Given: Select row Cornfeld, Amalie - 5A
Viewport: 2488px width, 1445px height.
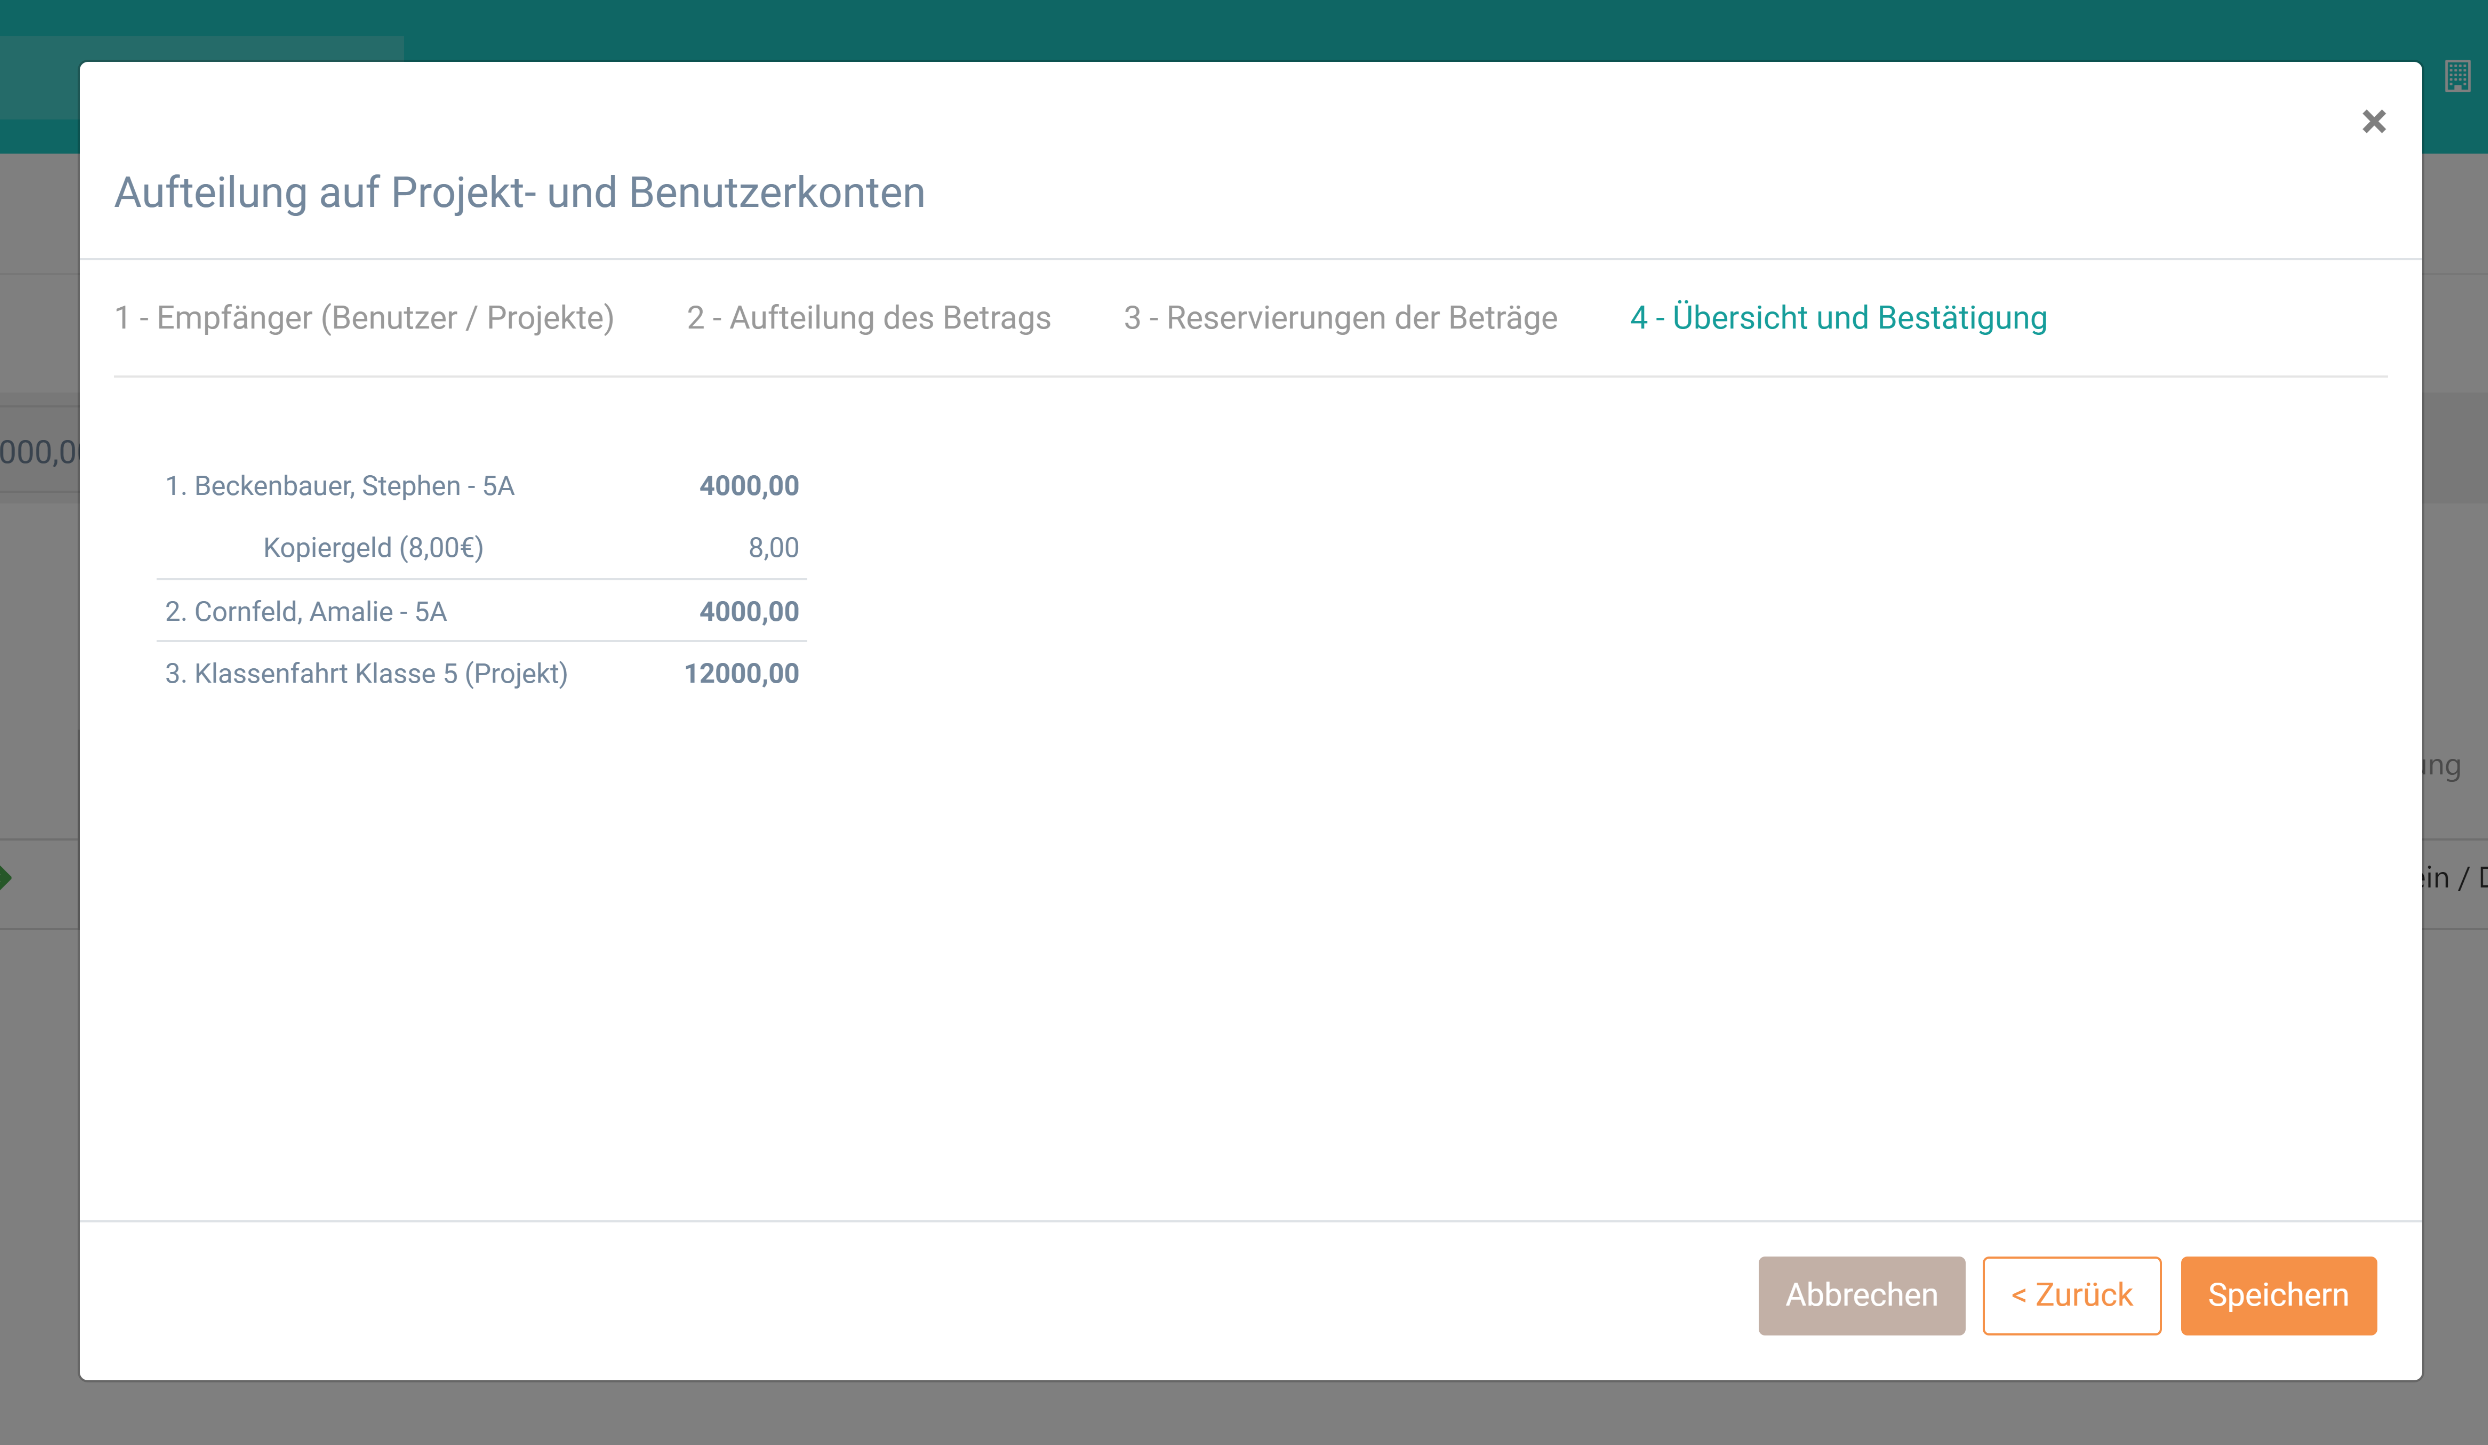Looking at the screenshot, I should [482, 611].
